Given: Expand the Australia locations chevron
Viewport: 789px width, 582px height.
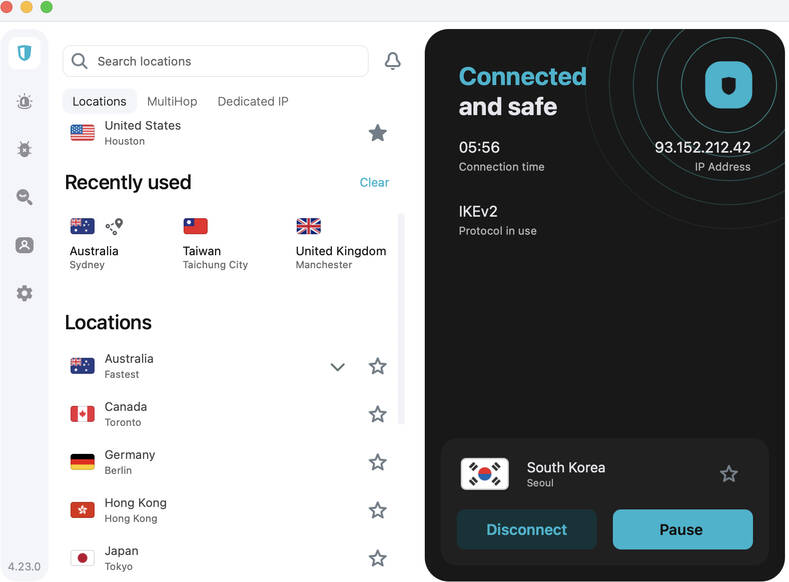Looking at the screenshot, I should pyautogui.click(x=337, y=367).
